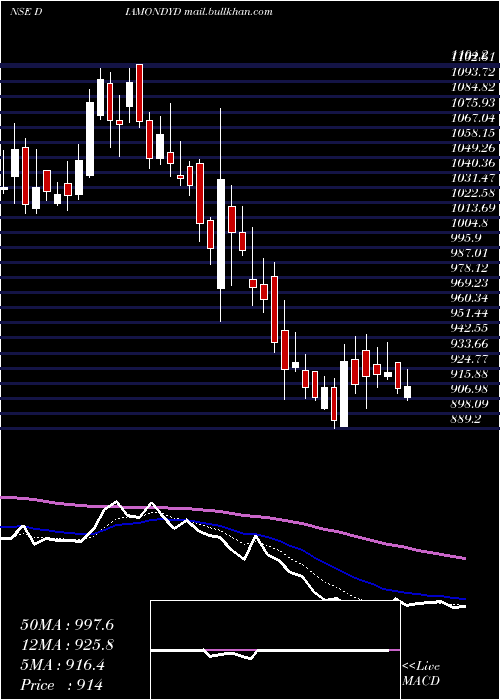Screen dimensions: 500x700
Task: Click the Live MACD label
Action: tap(421, 673)
